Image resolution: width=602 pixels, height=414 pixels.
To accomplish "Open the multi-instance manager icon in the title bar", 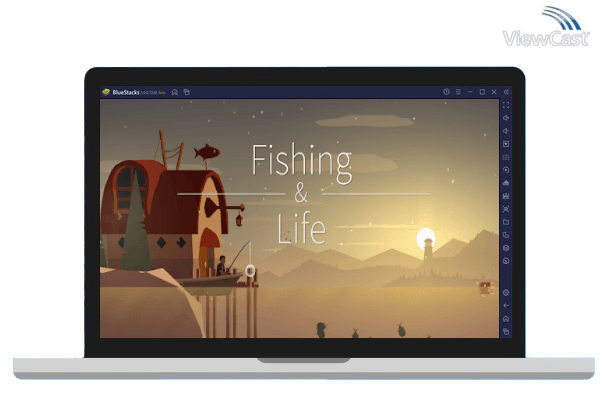I will point(187,92).
